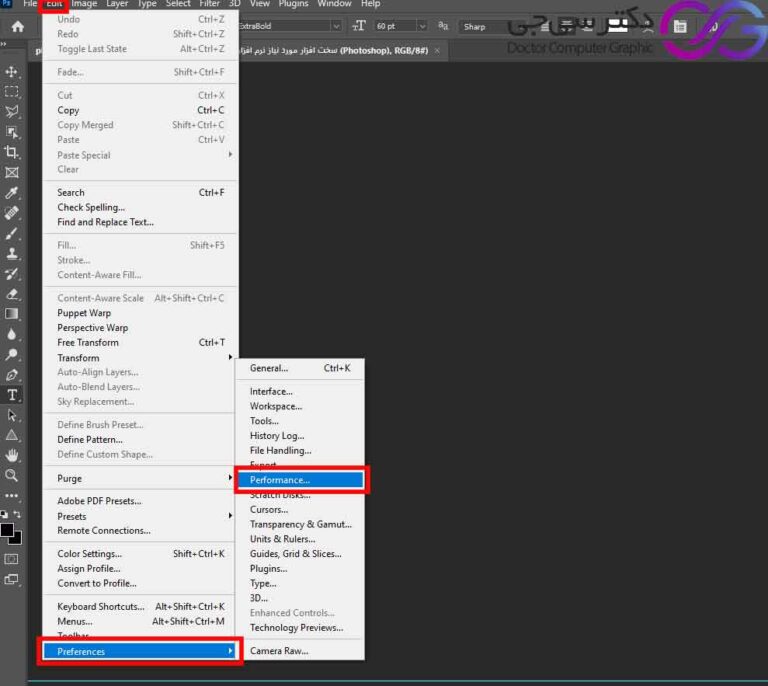Open the background color swatch
768x686 pixels.
(17, 539)
